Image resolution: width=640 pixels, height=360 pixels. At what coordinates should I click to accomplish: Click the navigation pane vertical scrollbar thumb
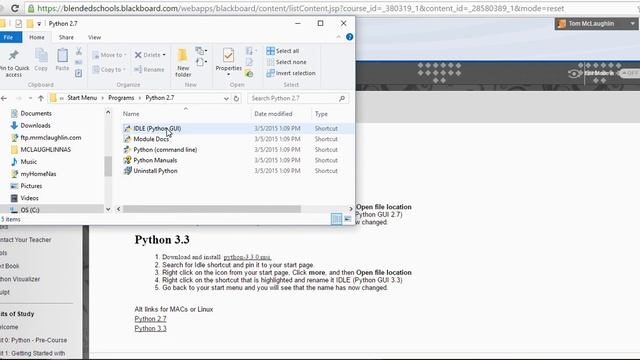click(x=108, y=167)
